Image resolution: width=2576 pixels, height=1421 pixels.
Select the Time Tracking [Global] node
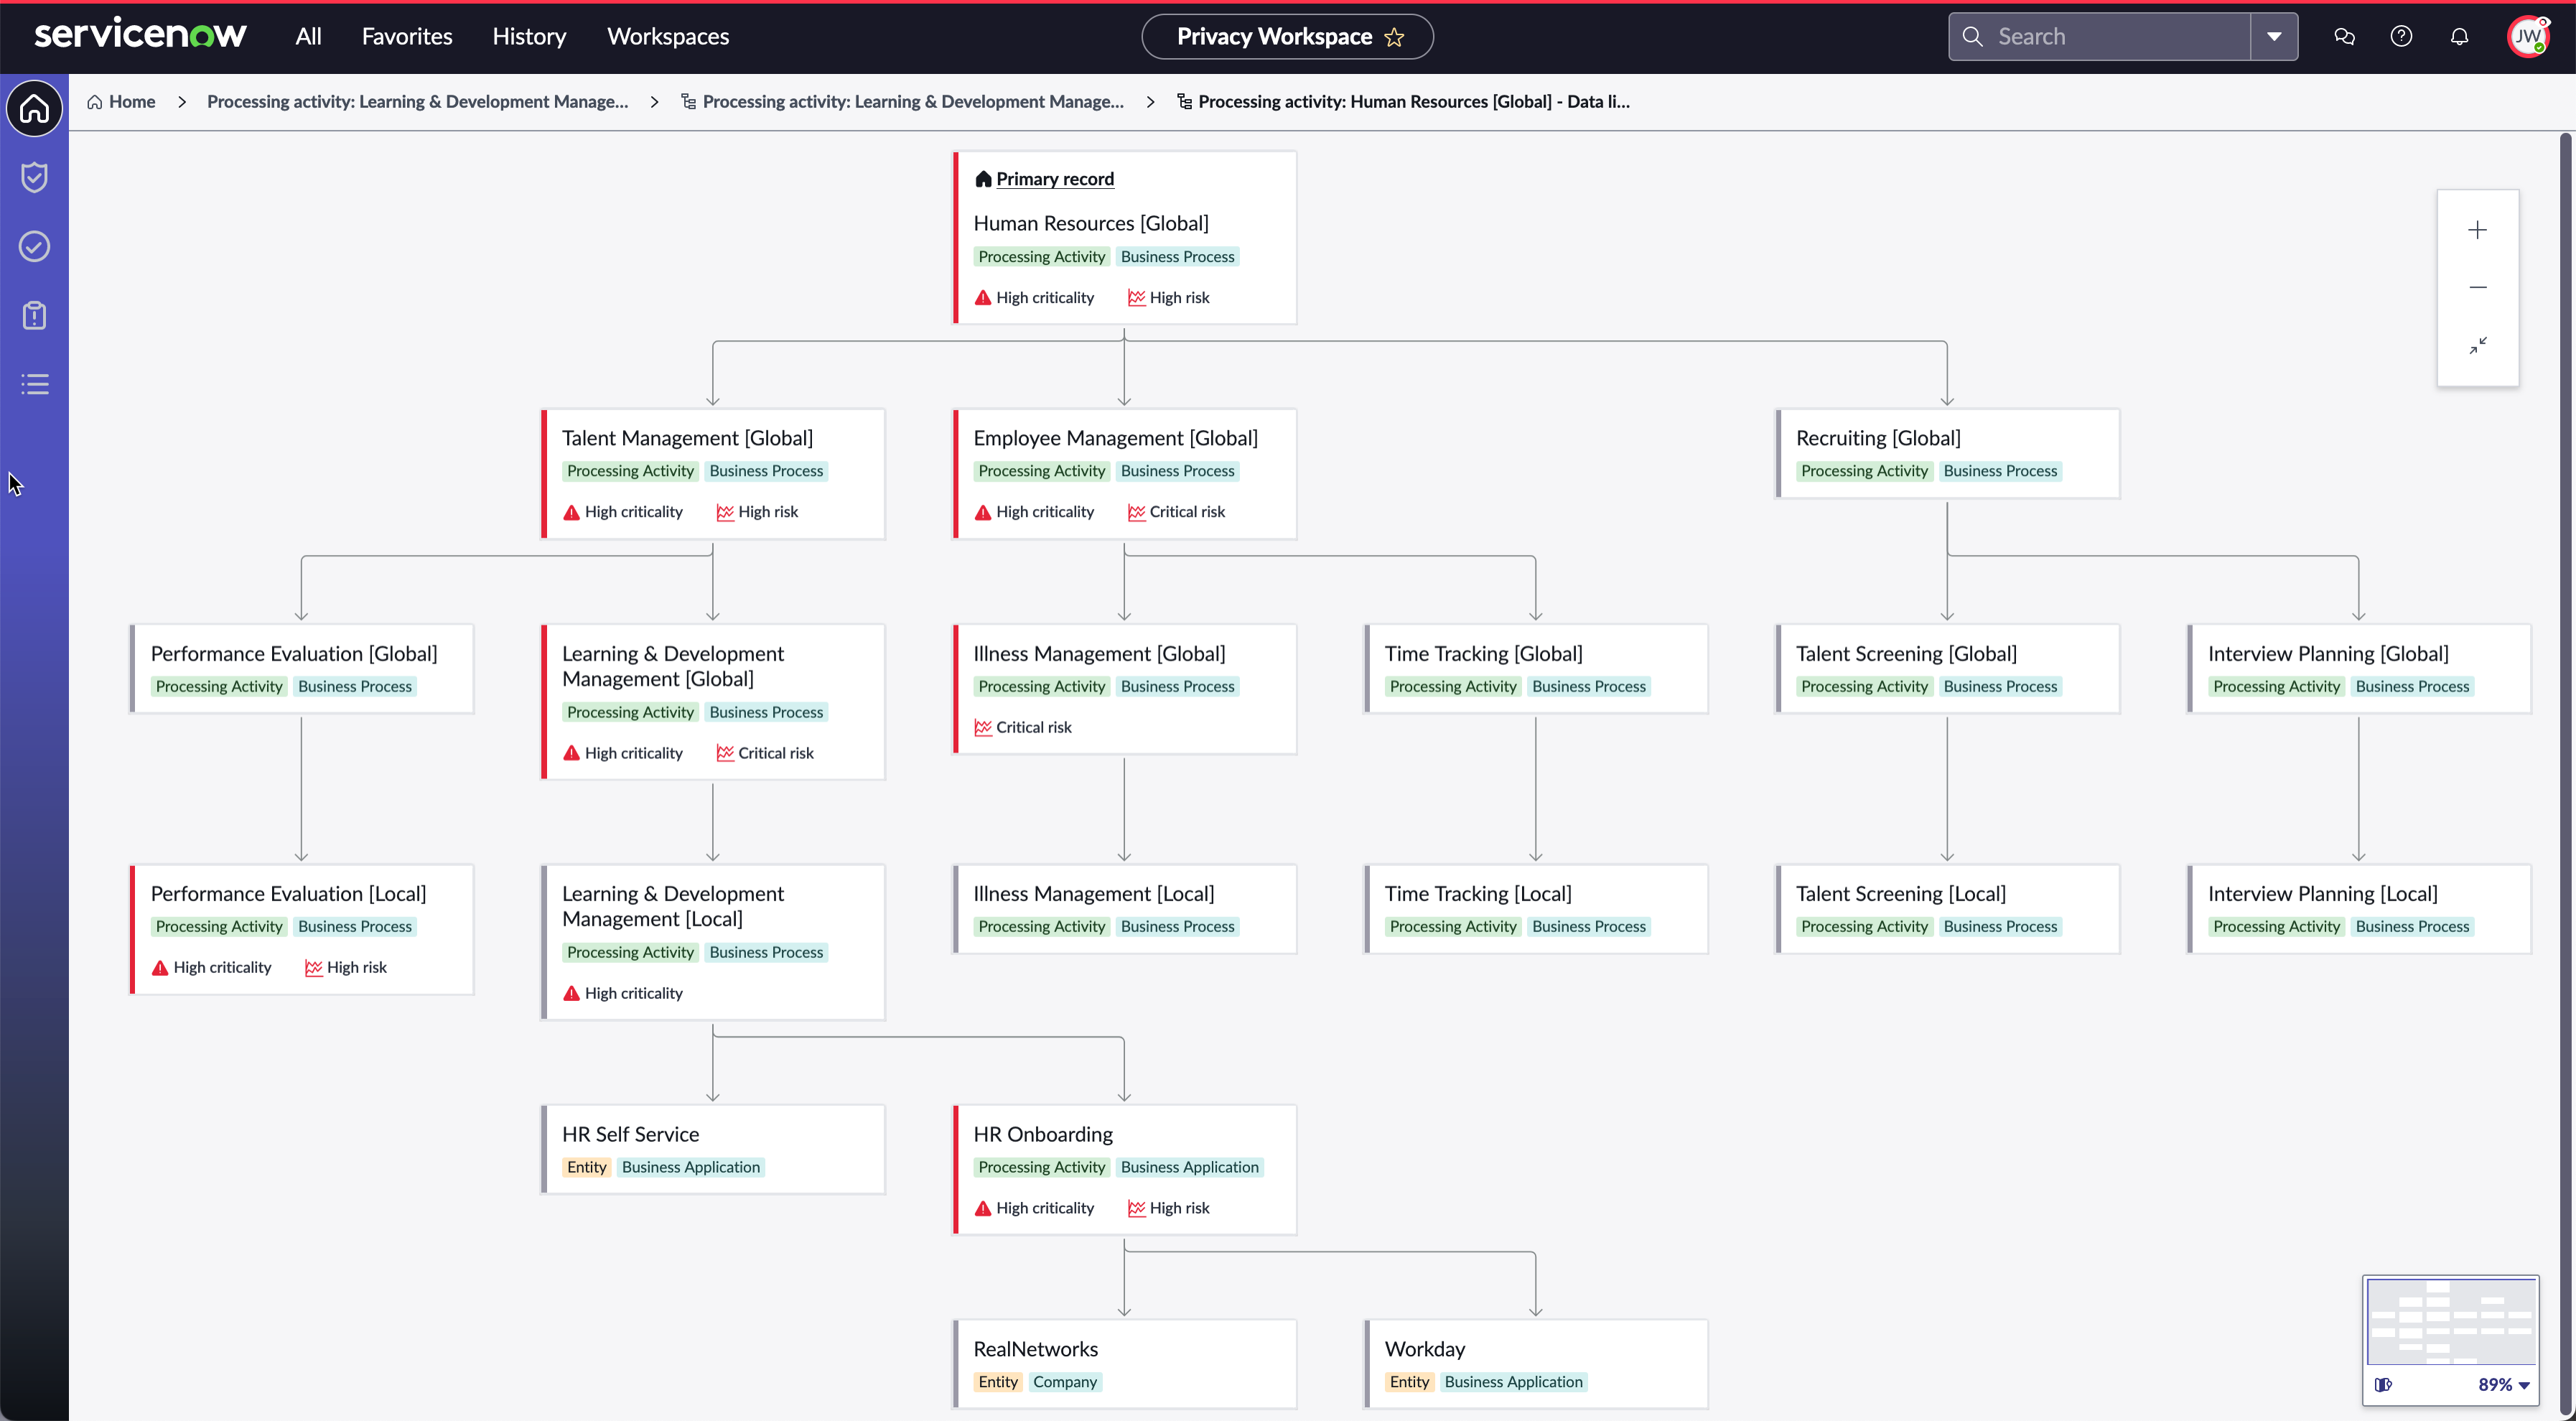coord(1536,669)
